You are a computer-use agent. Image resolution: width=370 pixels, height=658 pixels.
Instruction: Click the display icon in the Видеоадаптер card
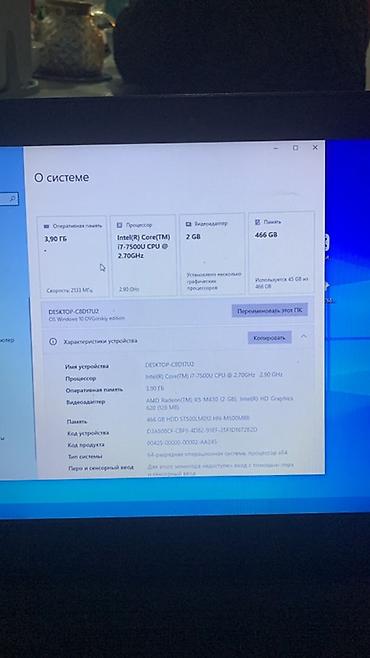tap(189, 224)
